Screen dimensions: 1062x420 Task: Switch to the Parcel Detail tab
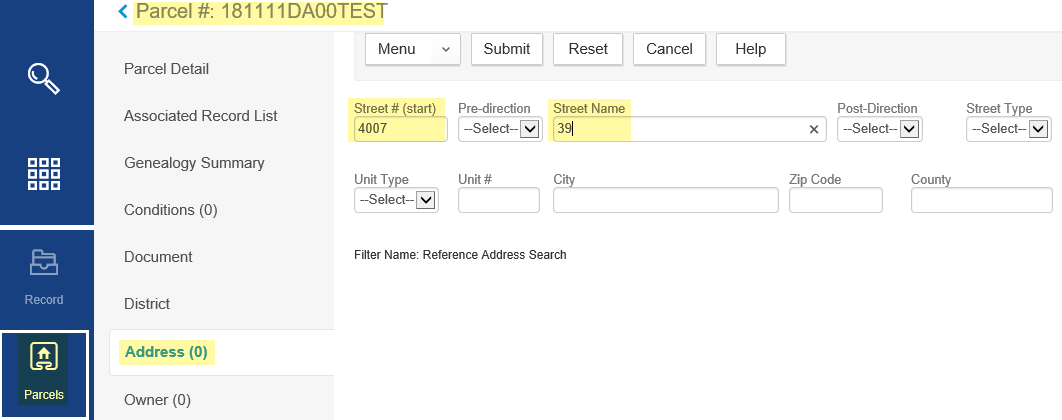click(x=166, y=69)
